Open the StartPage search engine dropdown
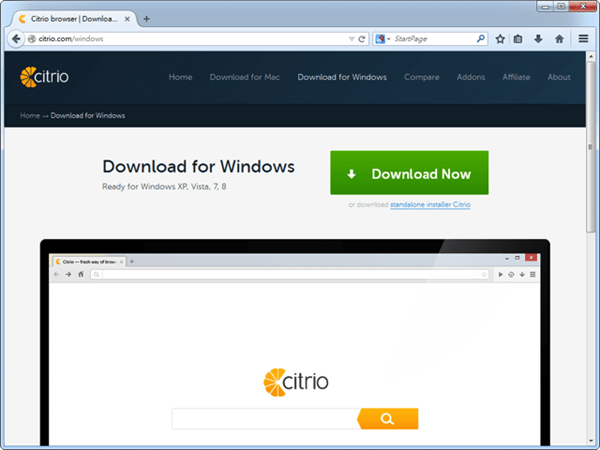The width and height of the screenshot is (600, 450). pos(383,39)
